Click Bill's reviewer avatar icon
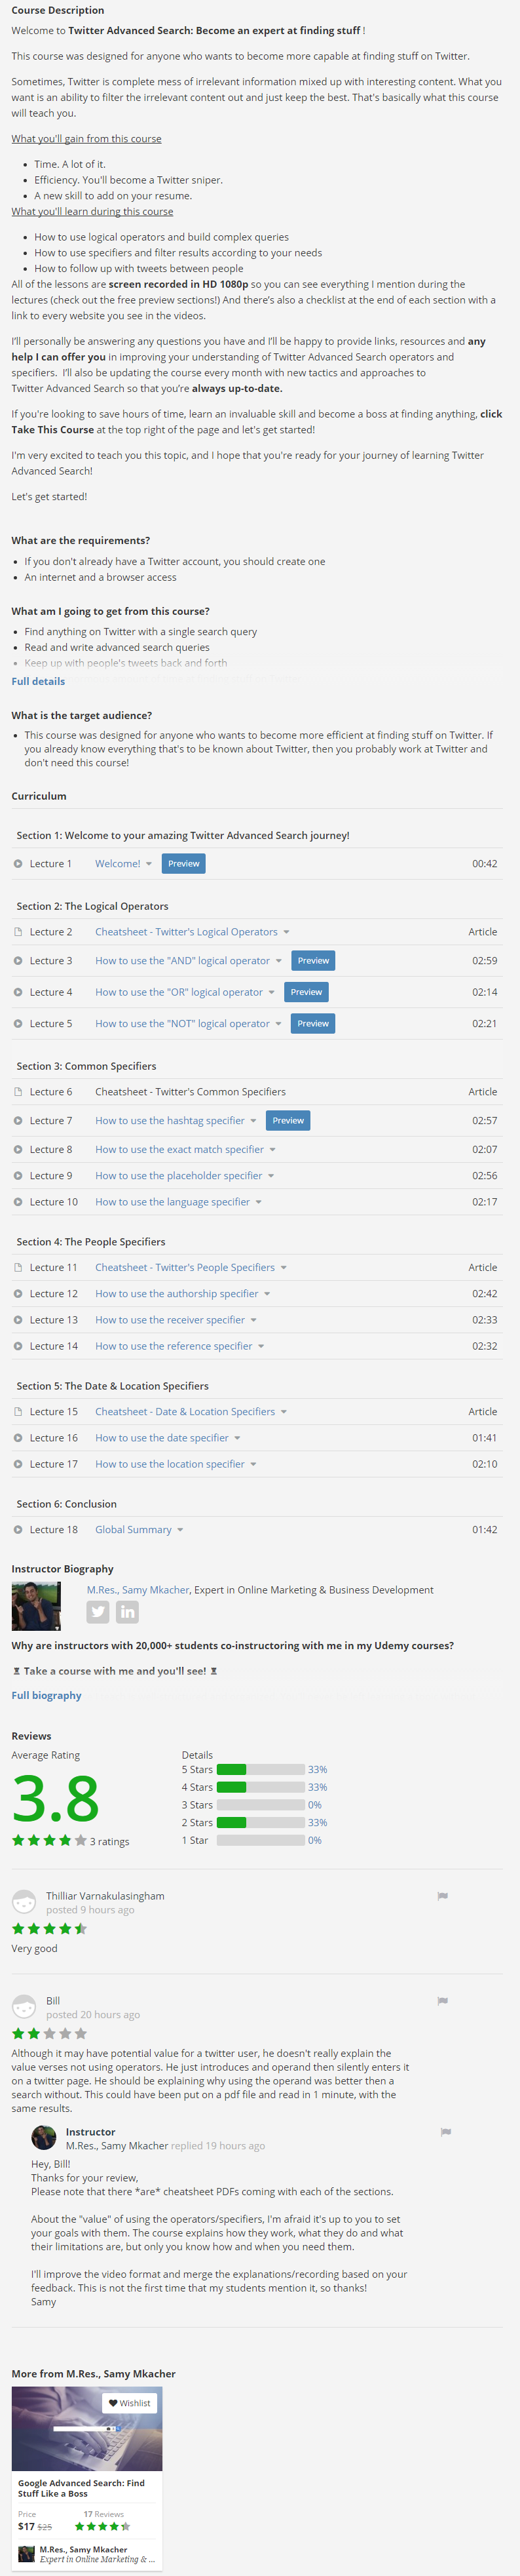This screenshot has width=520, height=2576. coord(24,2006)
